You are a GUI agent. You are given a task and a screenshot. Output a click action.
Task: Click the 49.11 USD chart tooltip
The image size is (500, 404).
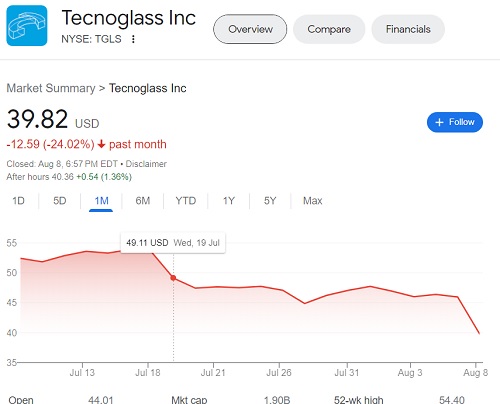coord(173,243)
